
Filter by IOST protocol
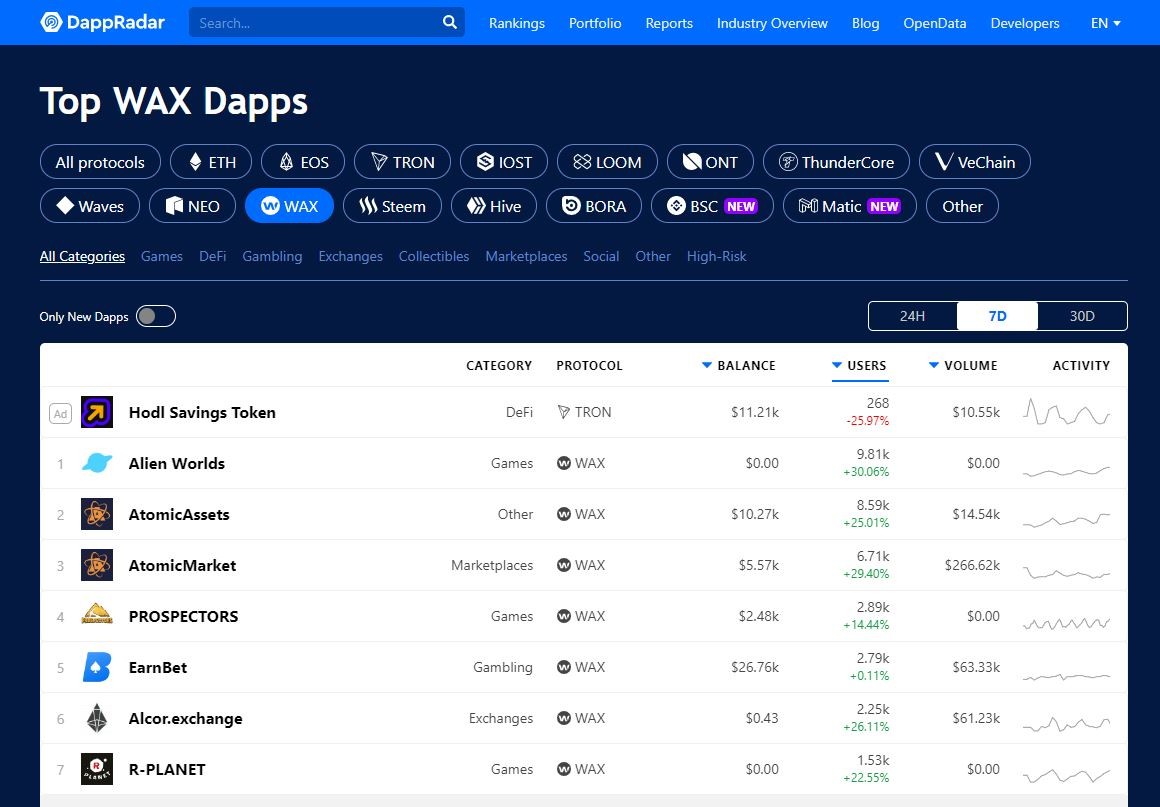click(x=504, y=162)
